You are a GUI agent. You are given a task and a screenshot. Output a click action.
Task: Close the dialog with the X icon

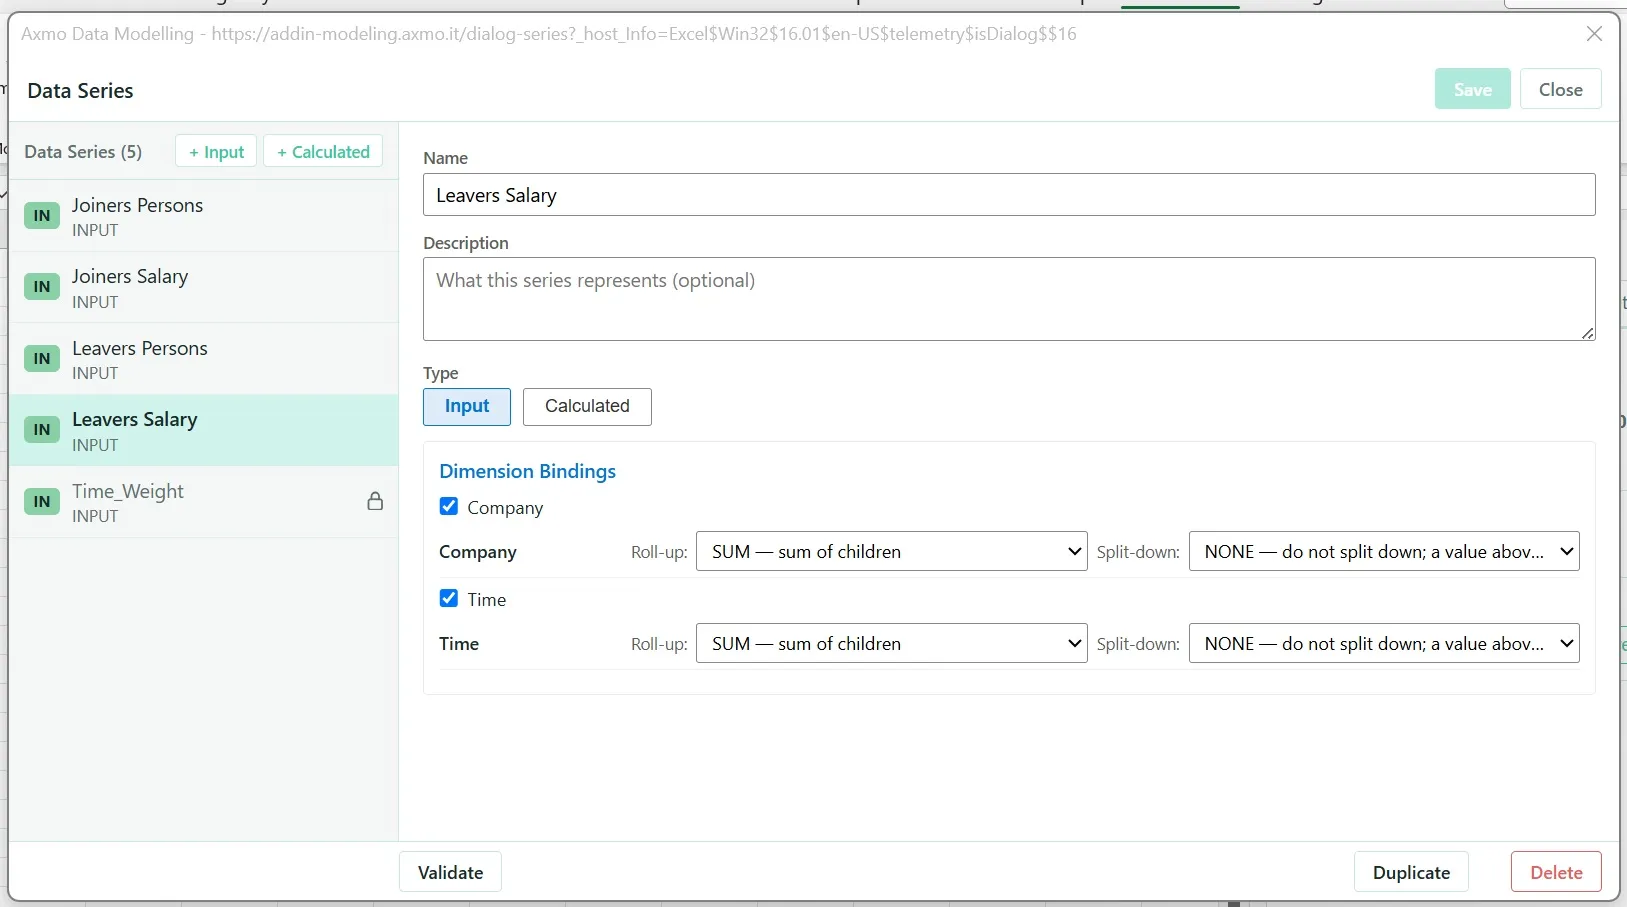point(1595,34)
